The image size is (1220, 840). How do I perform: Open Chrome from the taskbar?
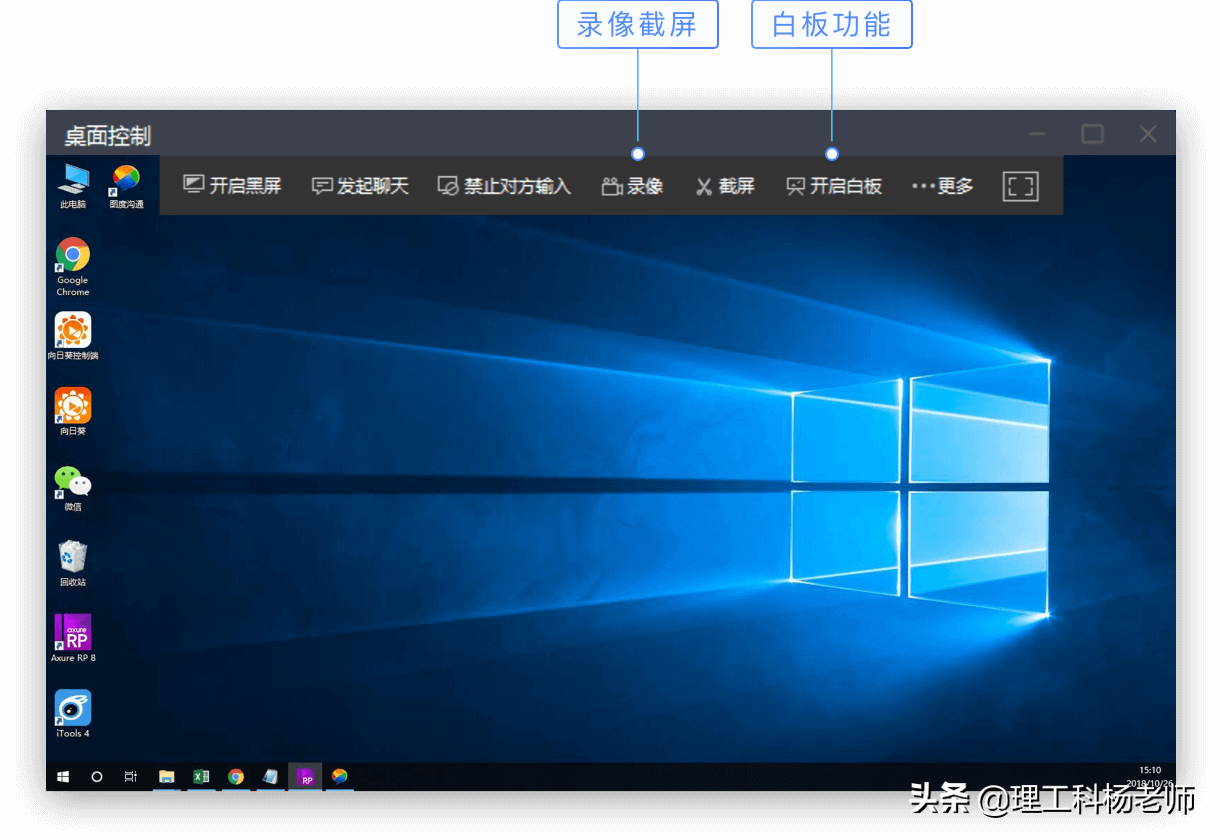pyautogui.click(x=236, y=776)
